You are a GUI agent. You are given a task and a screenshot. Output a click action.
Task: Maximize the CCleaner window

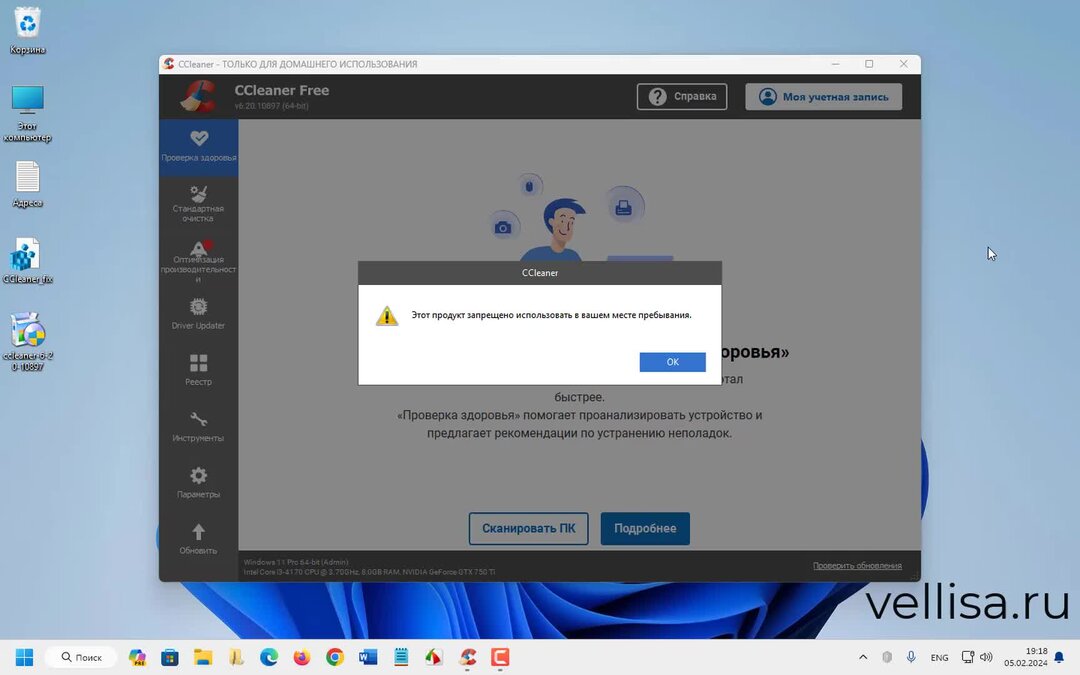[869, 63]
